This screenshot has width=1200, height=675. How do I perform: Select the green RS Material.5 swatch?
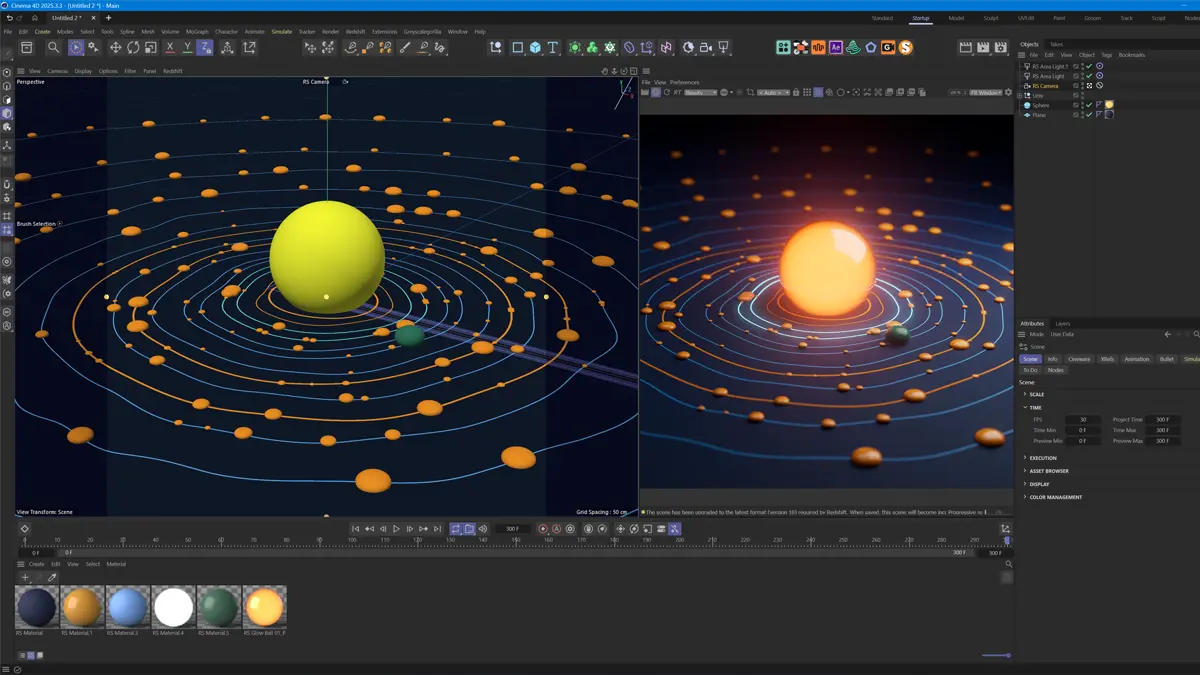point(219,607)
